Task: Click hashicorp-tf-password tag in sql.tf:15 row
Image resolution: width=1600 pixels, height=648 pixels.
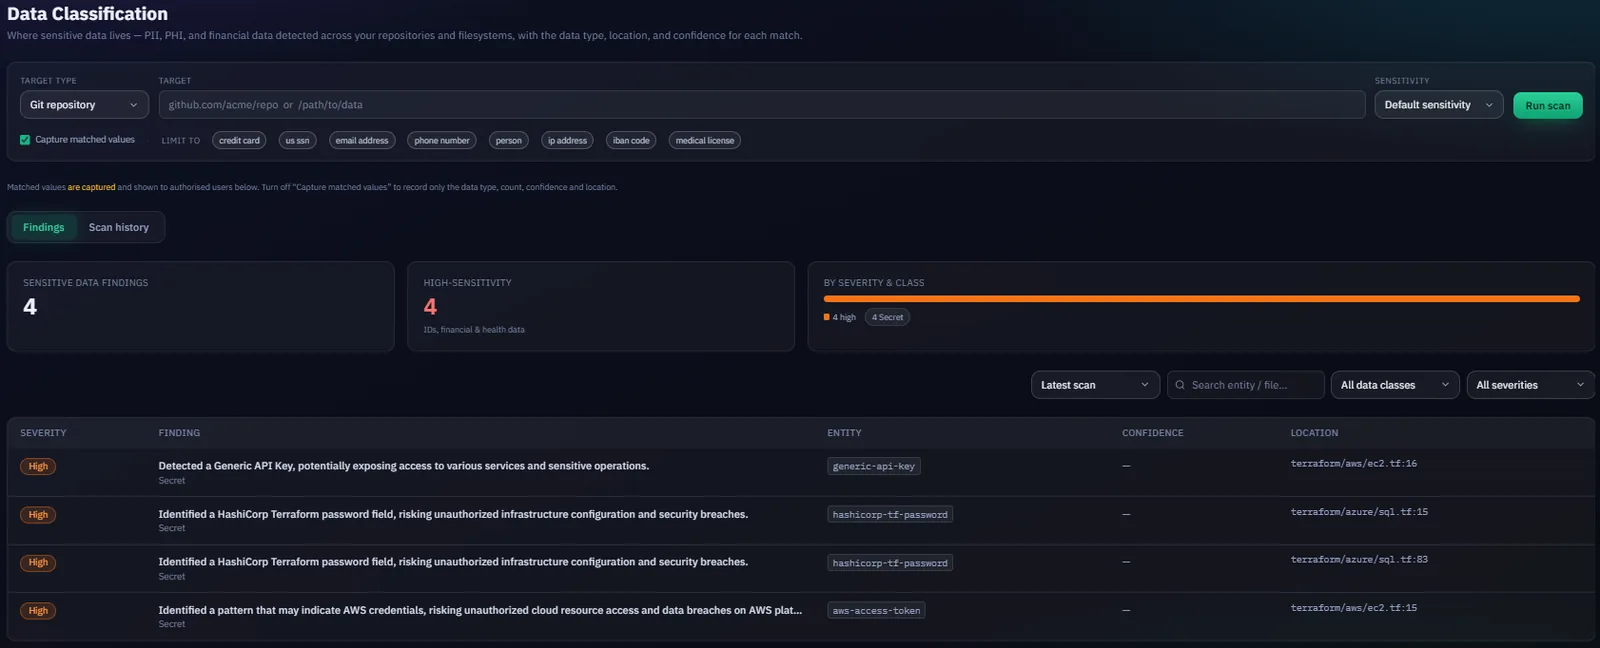Action: pyautogui.click(x=890, y=515)
